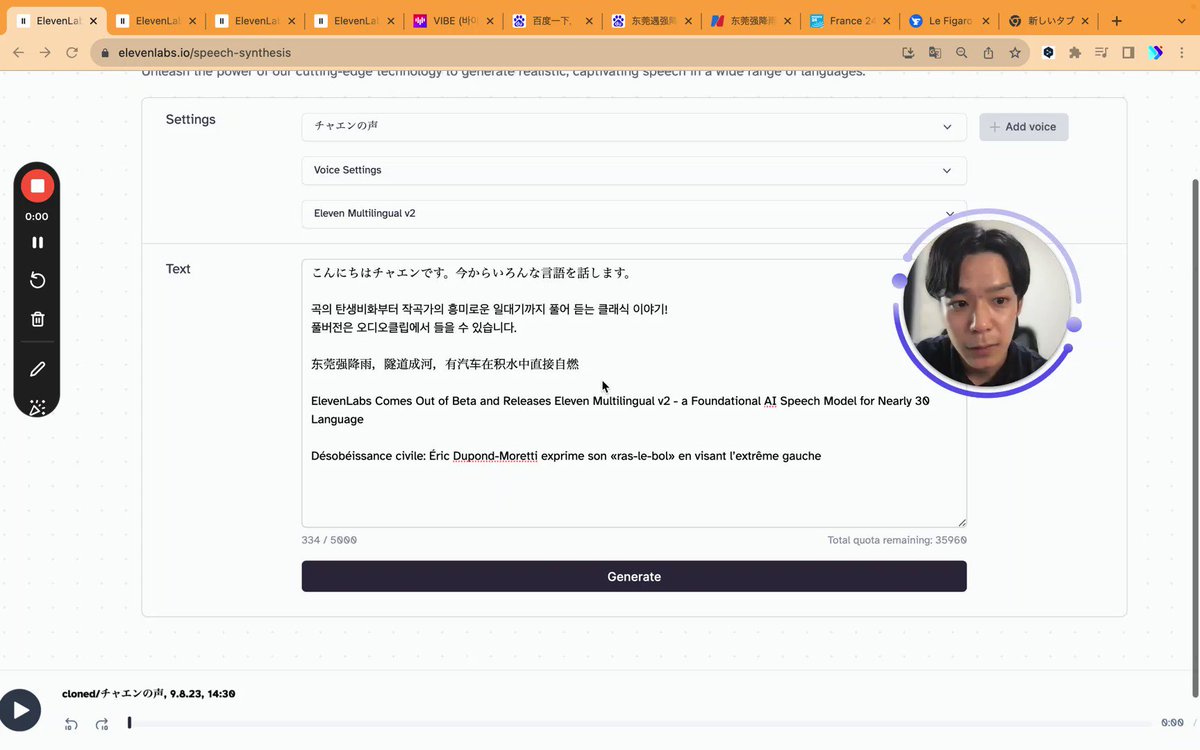Click the cloned/チャエンの声 clip title
This screenshot has width=1200, height=750.
click(x=149, y=693)
